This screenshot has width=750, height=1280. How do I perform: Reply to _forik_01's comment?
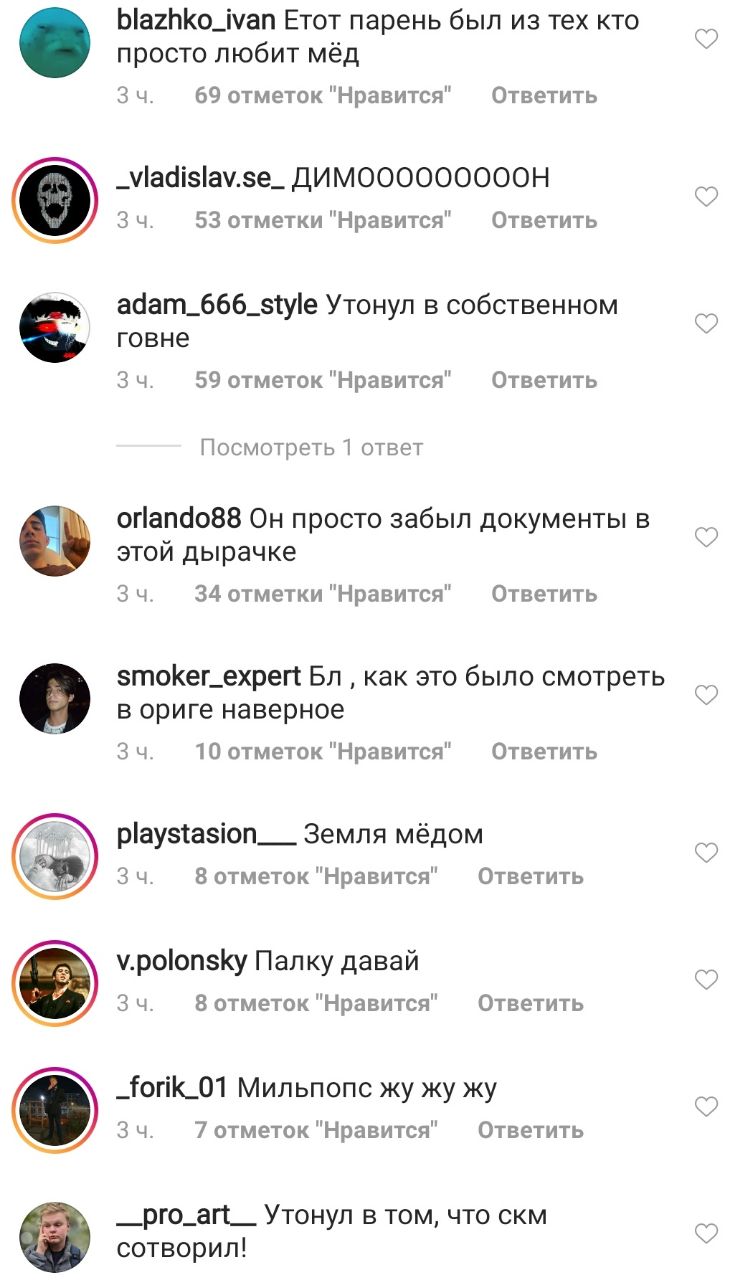(x=530, y=1129)
